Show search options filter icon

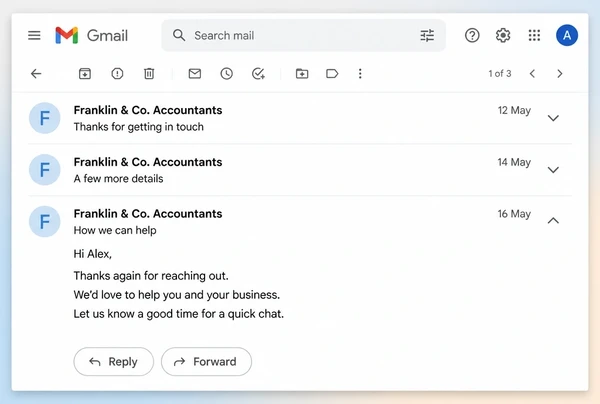coord(427,36)
